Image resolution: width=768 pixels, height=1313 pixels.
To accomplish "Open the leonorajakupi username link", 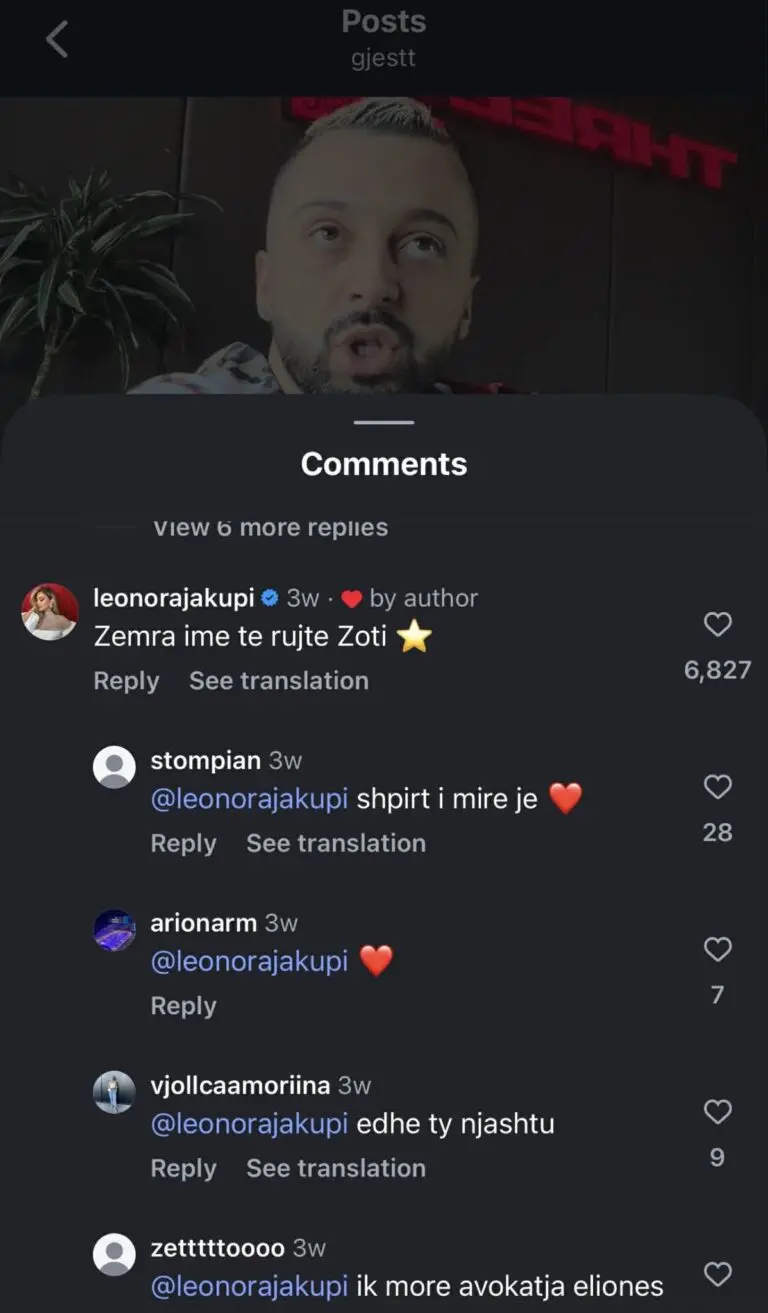I will 173,598.
